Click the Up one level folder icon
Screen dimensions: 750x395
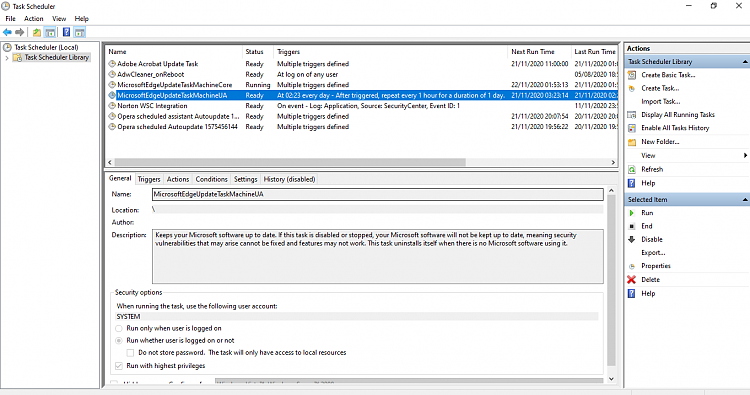point(37,32)
